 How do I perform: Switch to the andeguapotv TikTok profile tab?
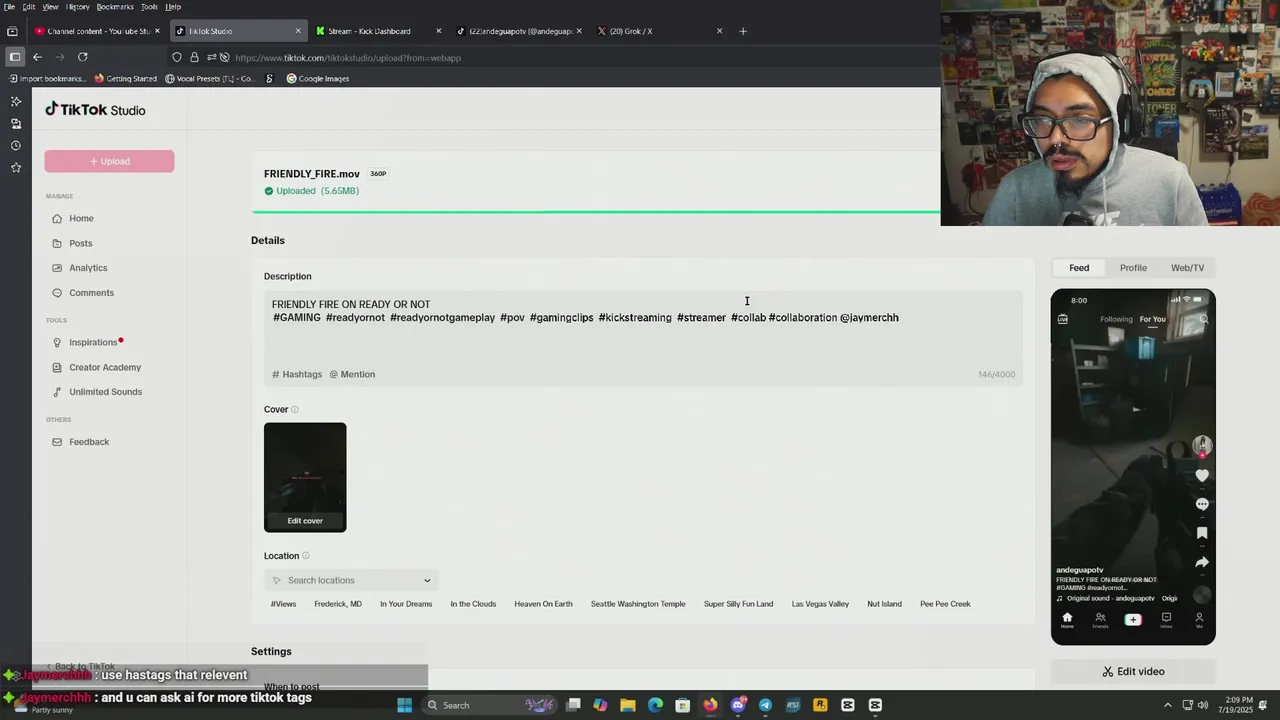coord(518,31)
